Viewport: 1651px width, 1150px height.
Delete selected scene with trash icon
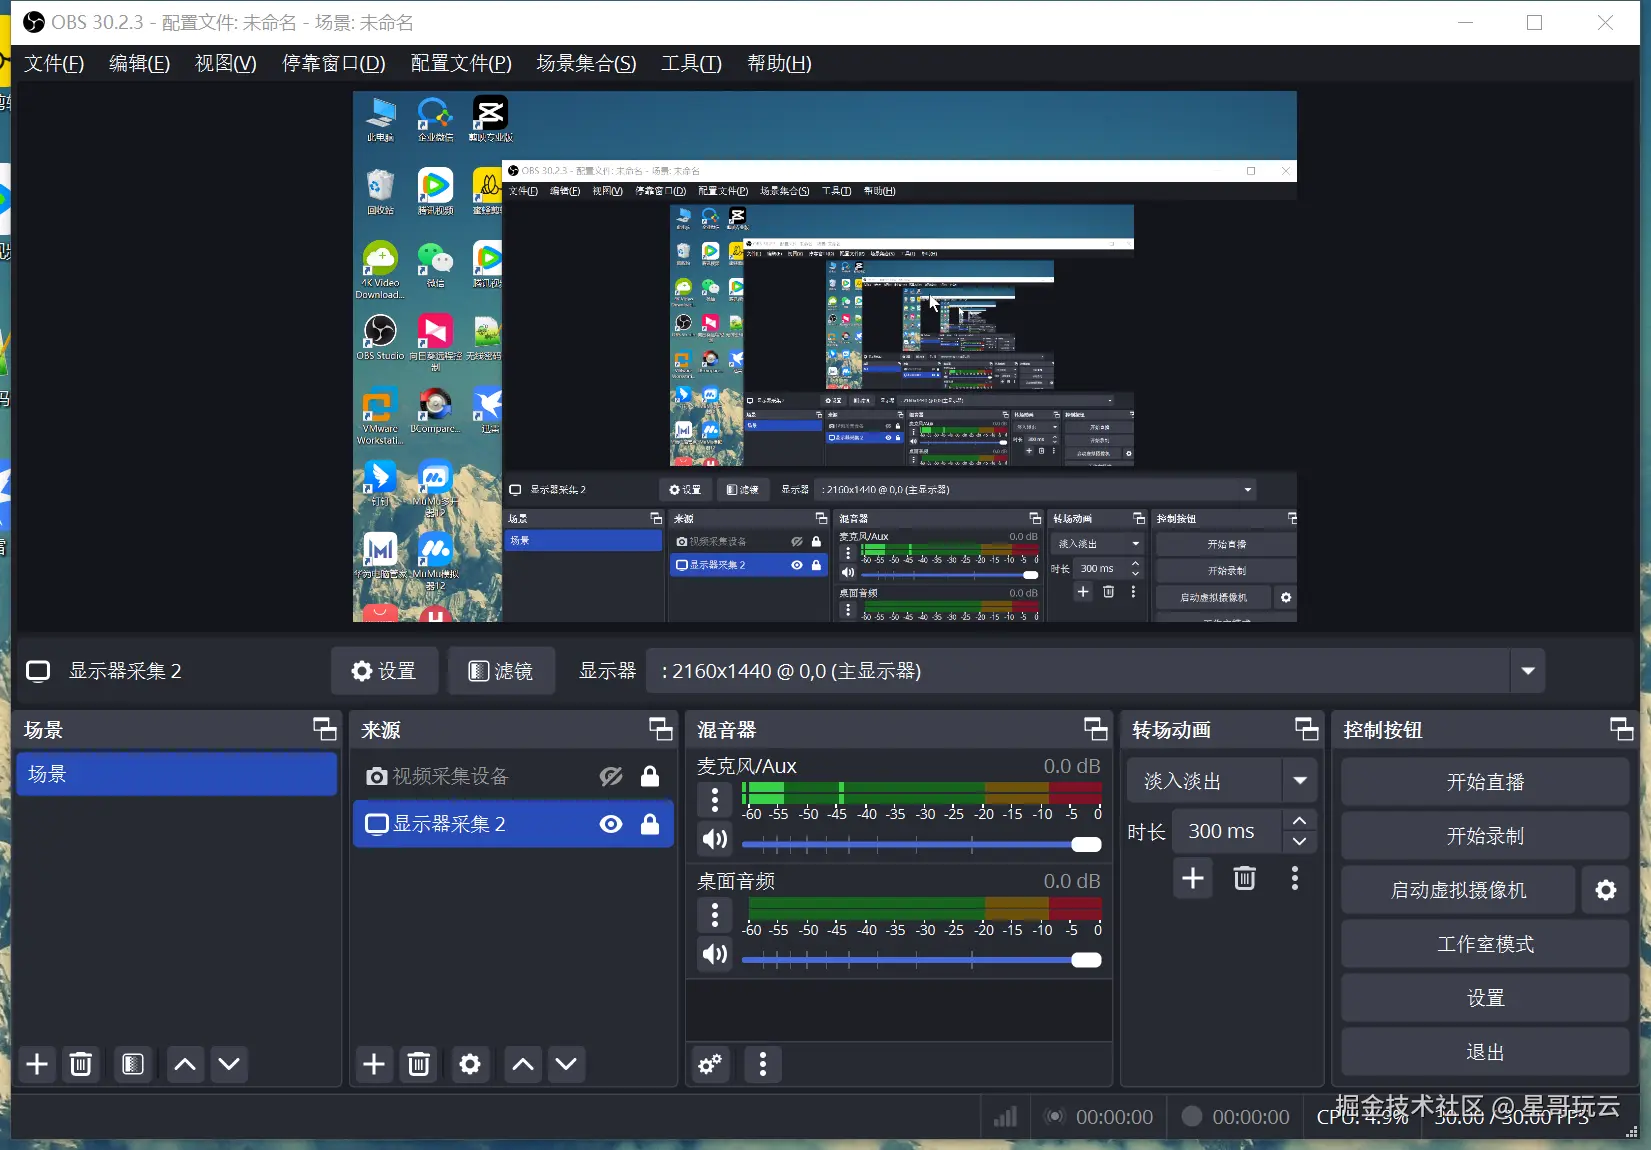click(x=81, y=1064)
